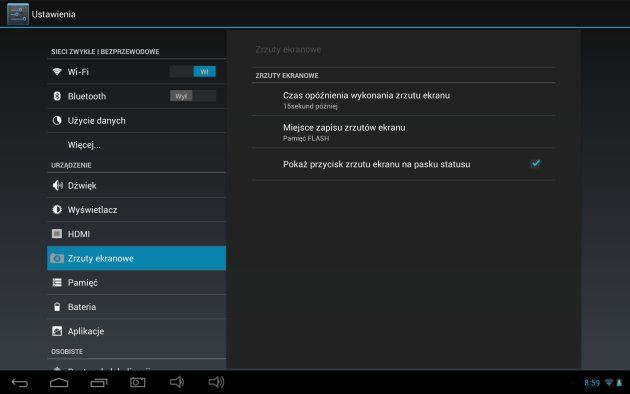This screenshot has width=630, height=394.
Task: Open Wi-Fi settings from the sidebar label
Action: click(x=78, y=72)
